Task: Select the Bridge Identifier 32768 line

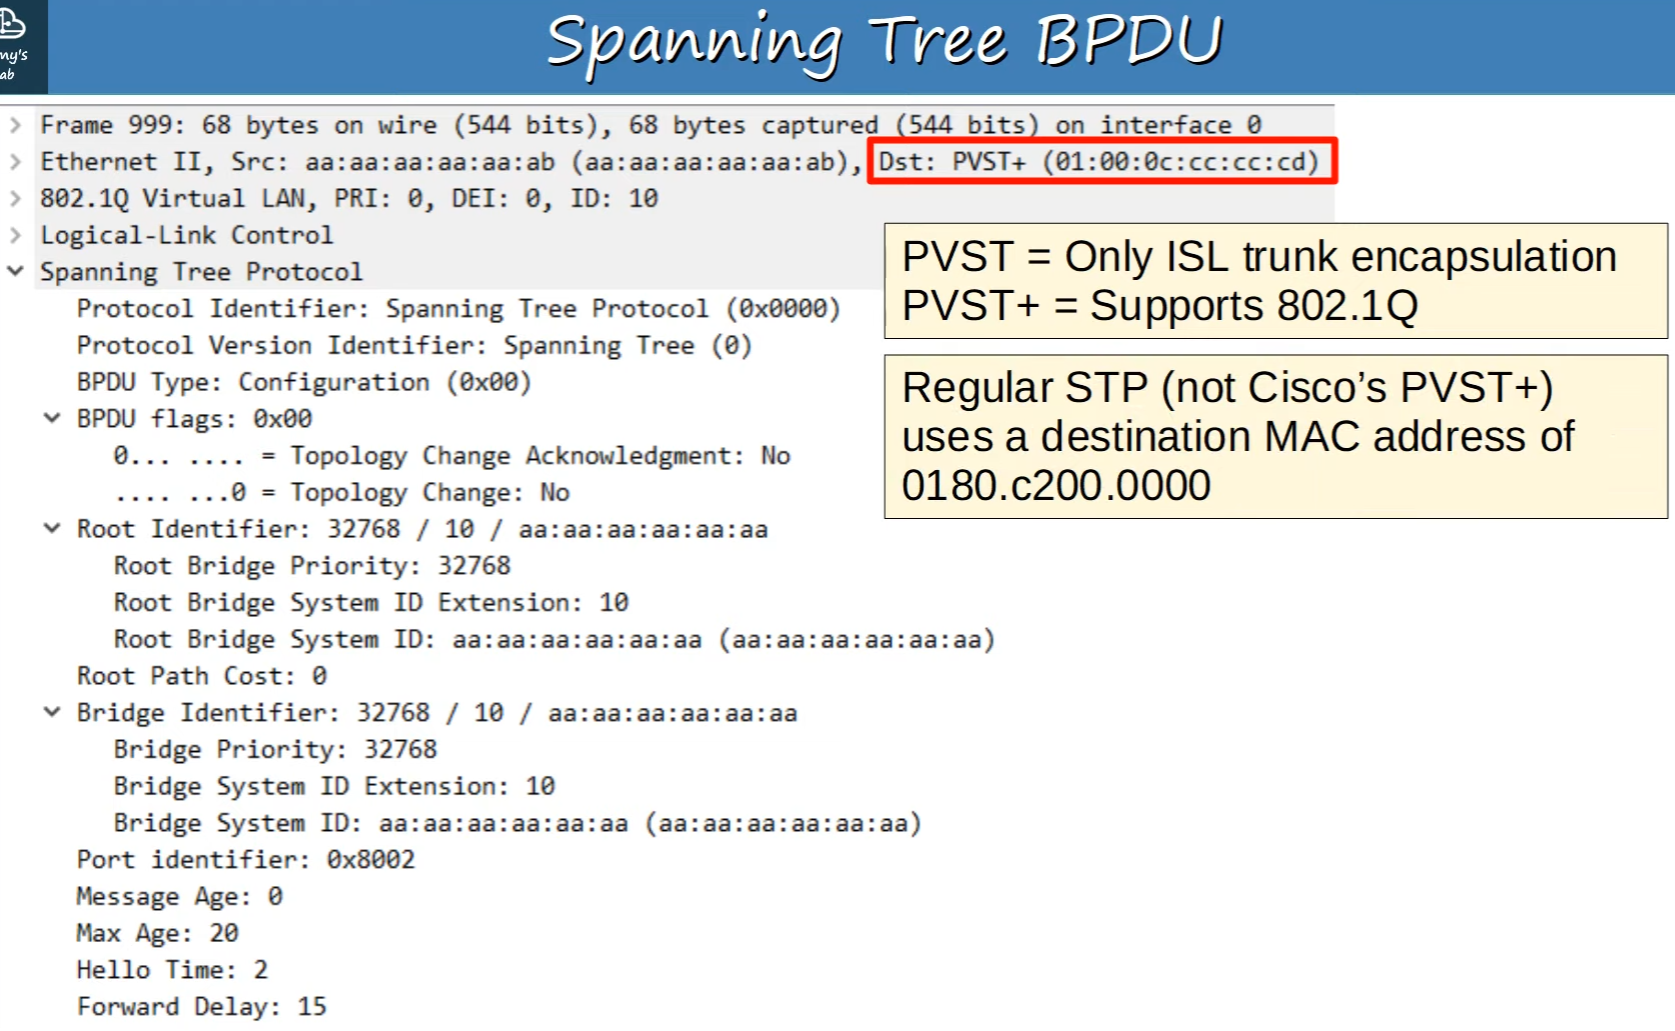Action: [436, 712]
